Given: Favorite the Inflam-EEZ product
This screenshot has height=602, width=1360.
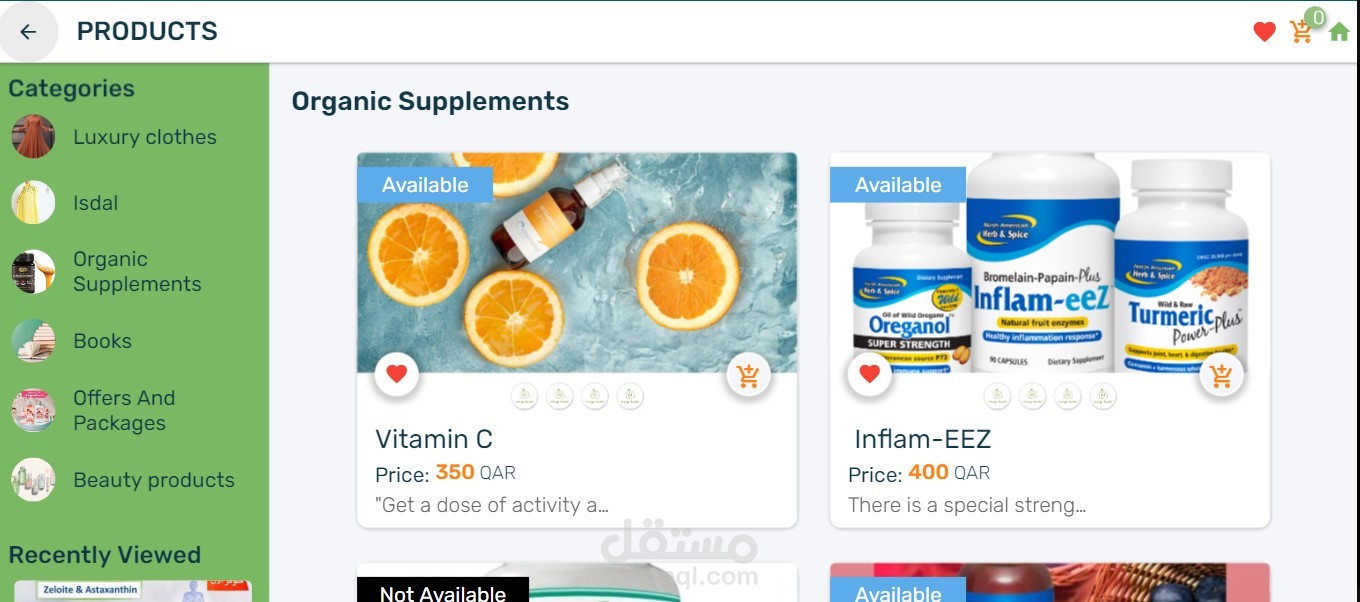Looking at the screenshot, I should [870, 374].
